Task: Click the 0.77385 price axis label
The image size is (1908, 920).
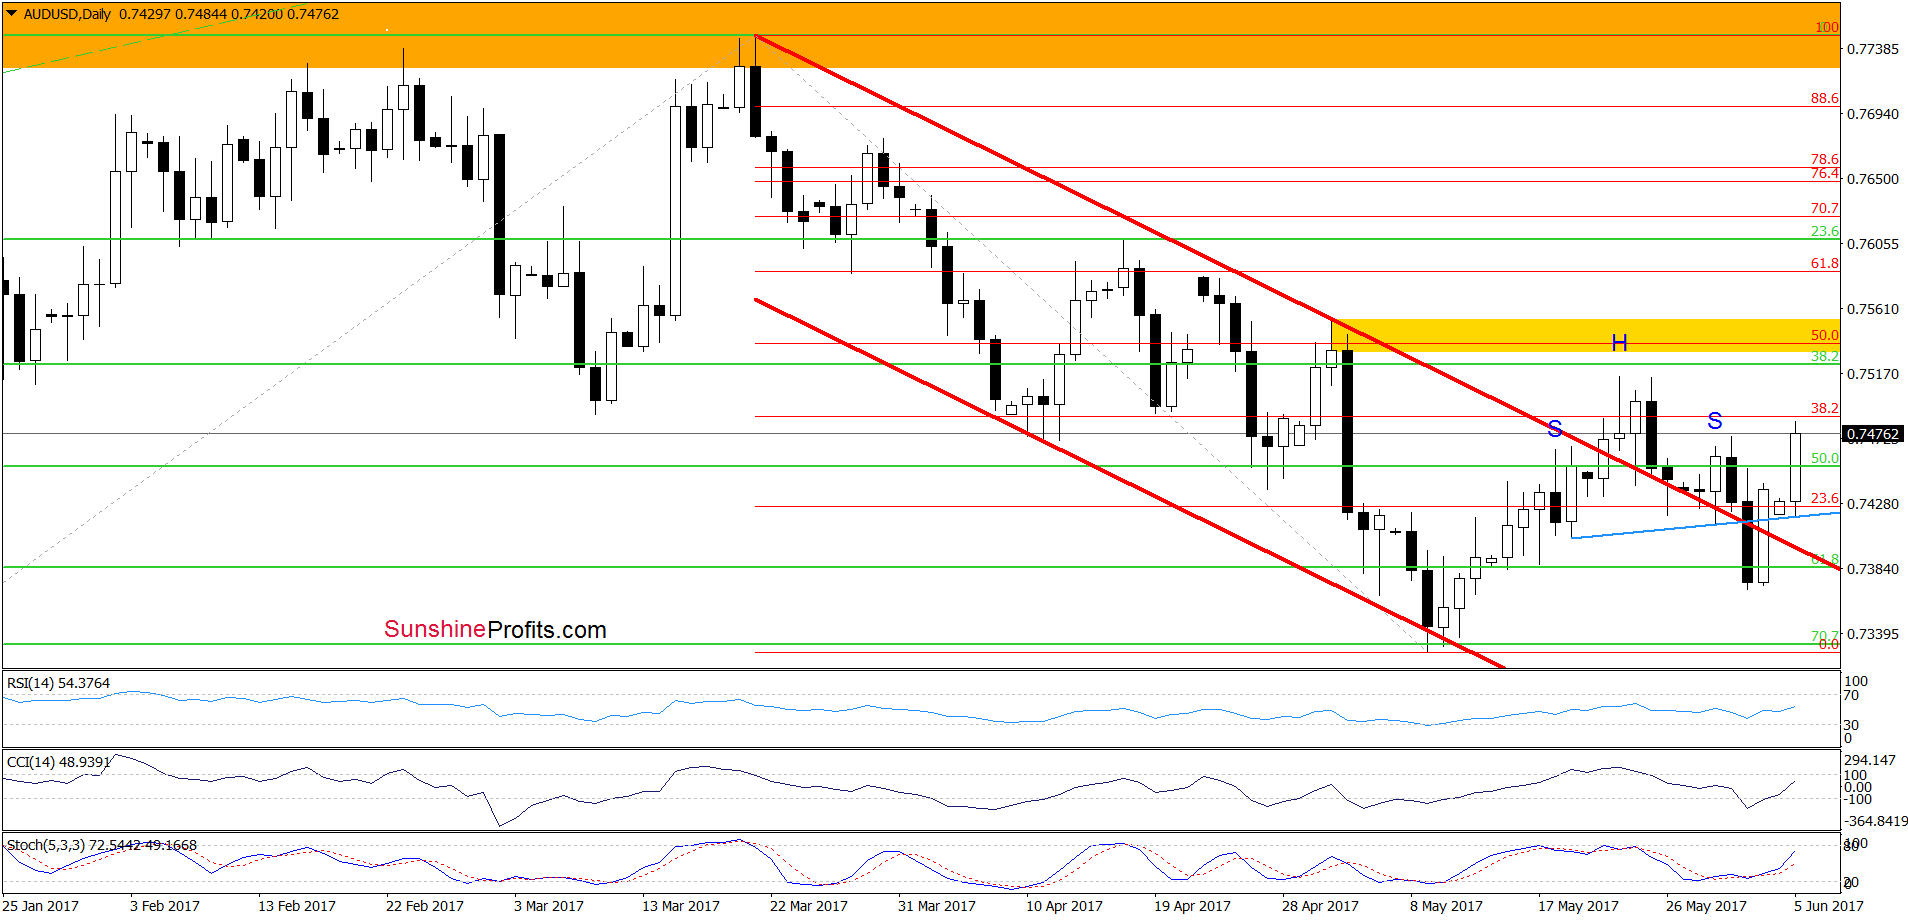Action: tap(1872, 49)
